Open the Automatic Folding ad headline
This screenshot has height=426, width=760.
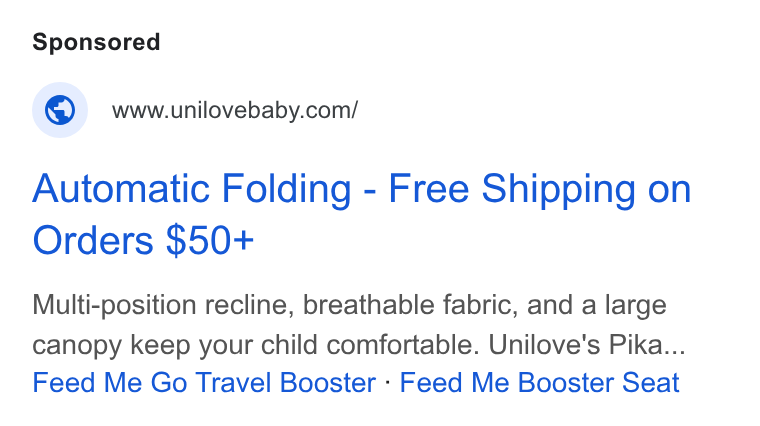coord(362,214)
